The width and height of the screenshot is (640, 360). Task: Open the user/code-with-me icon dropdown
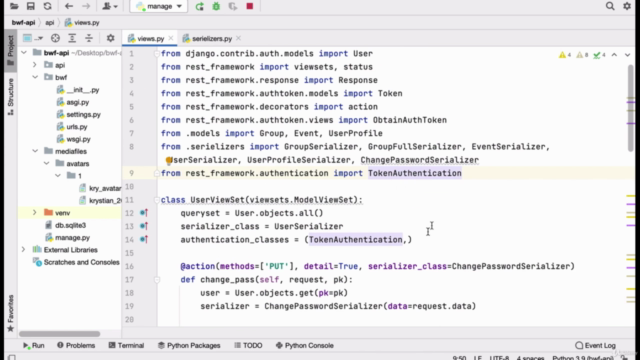109,6
